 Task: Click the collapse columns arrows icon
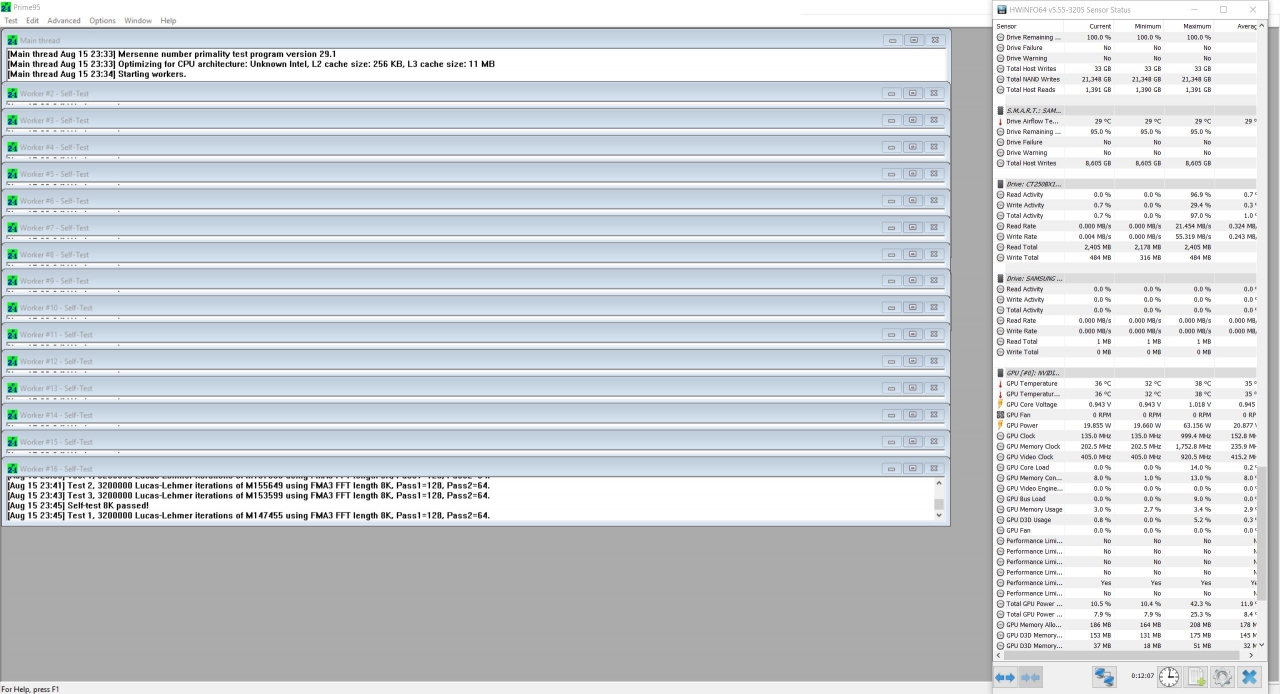pyautogui.click(x=1030, y=677)
